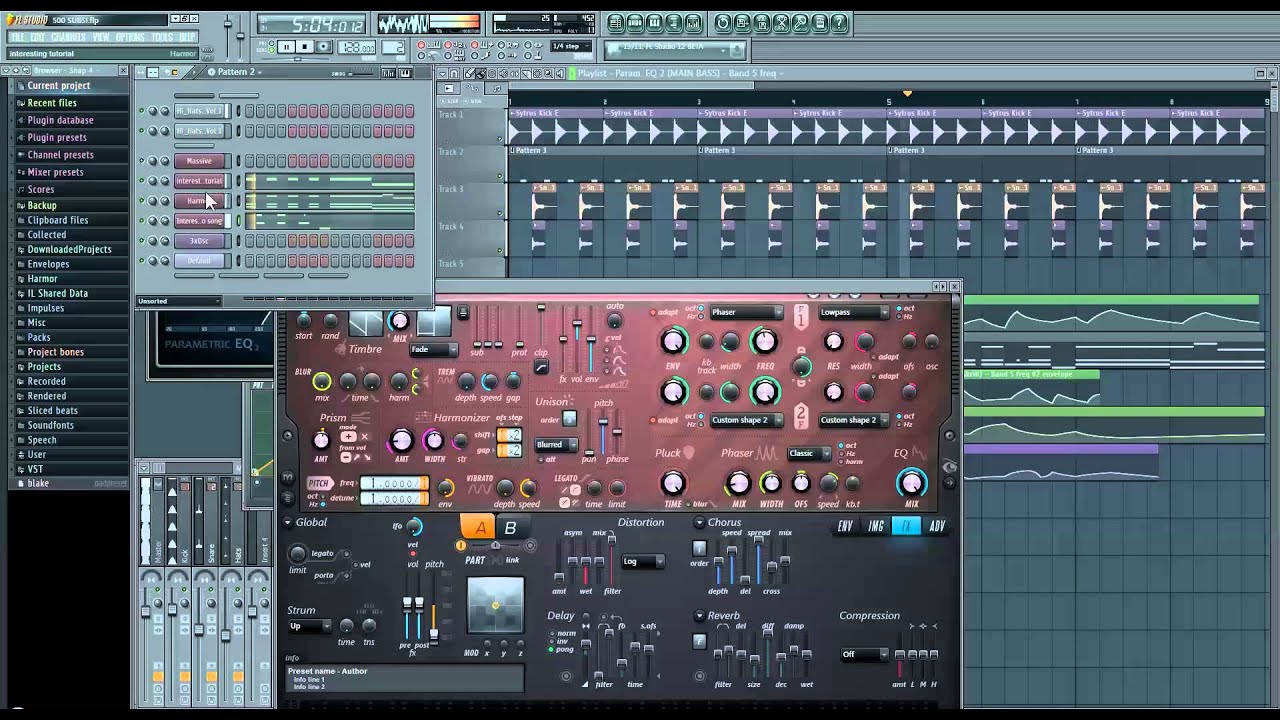1280x720 pixels.
Task: Select the playlist paint brush tool
Action: [x=481, y=73]
